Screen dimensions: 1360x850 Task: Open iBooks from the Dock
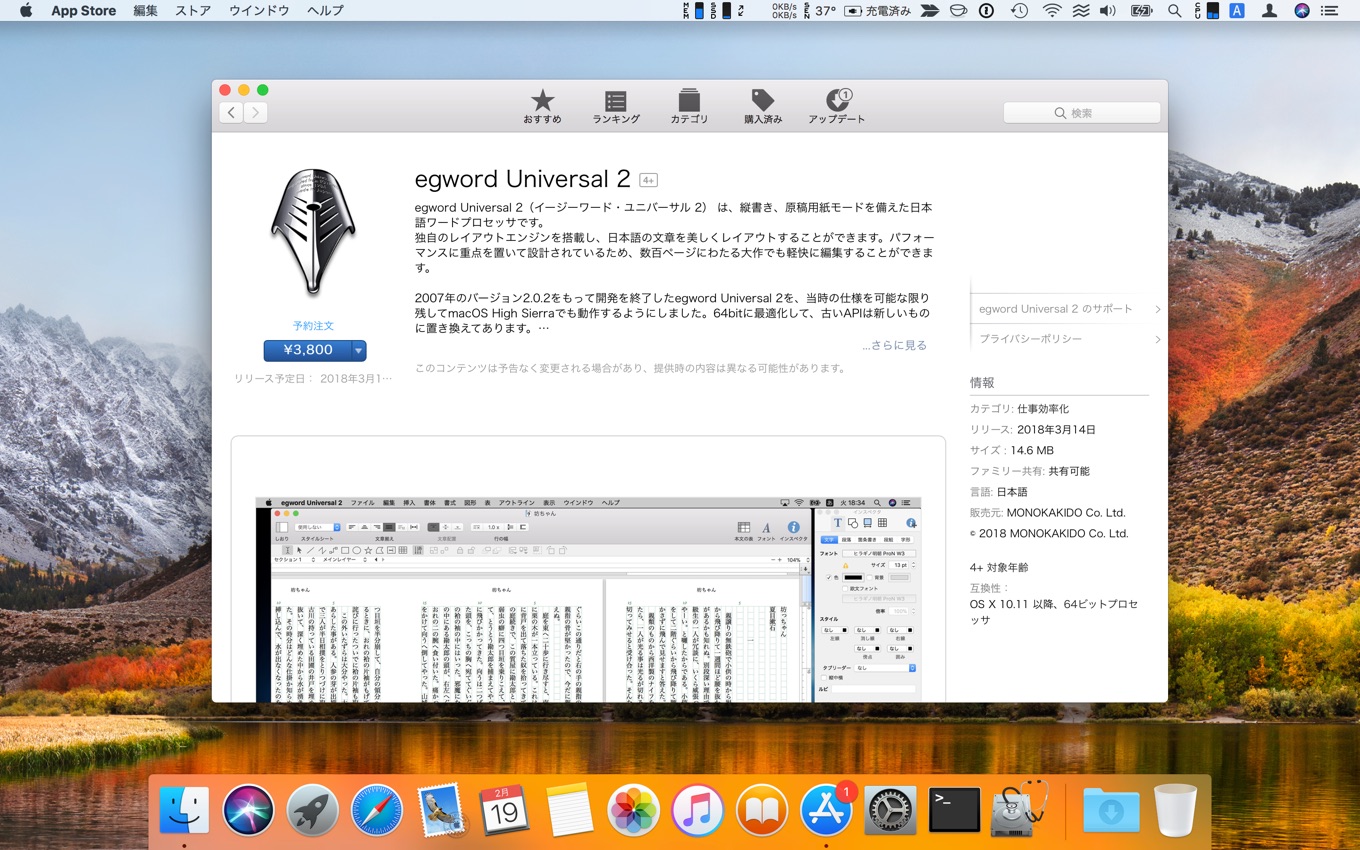click(762, 810)
